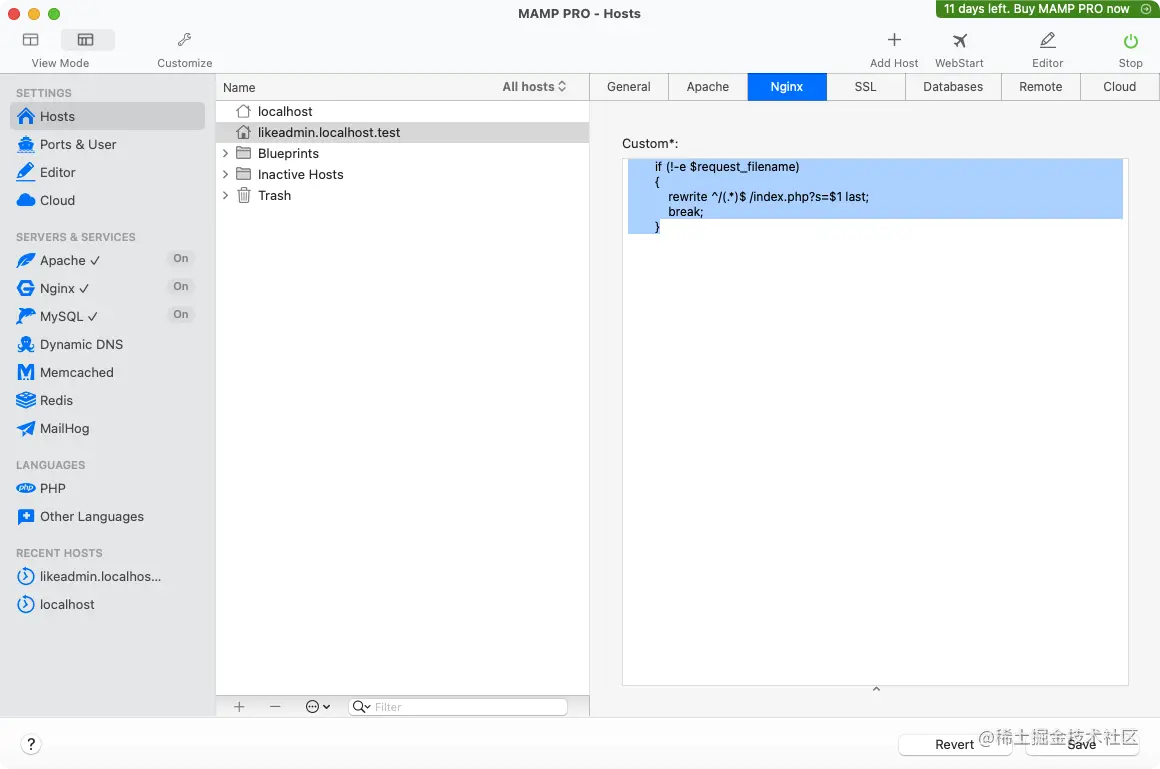Open the filter search options magnifier
This screenshot has width=1160, height=769.
[x=361, y=707]
